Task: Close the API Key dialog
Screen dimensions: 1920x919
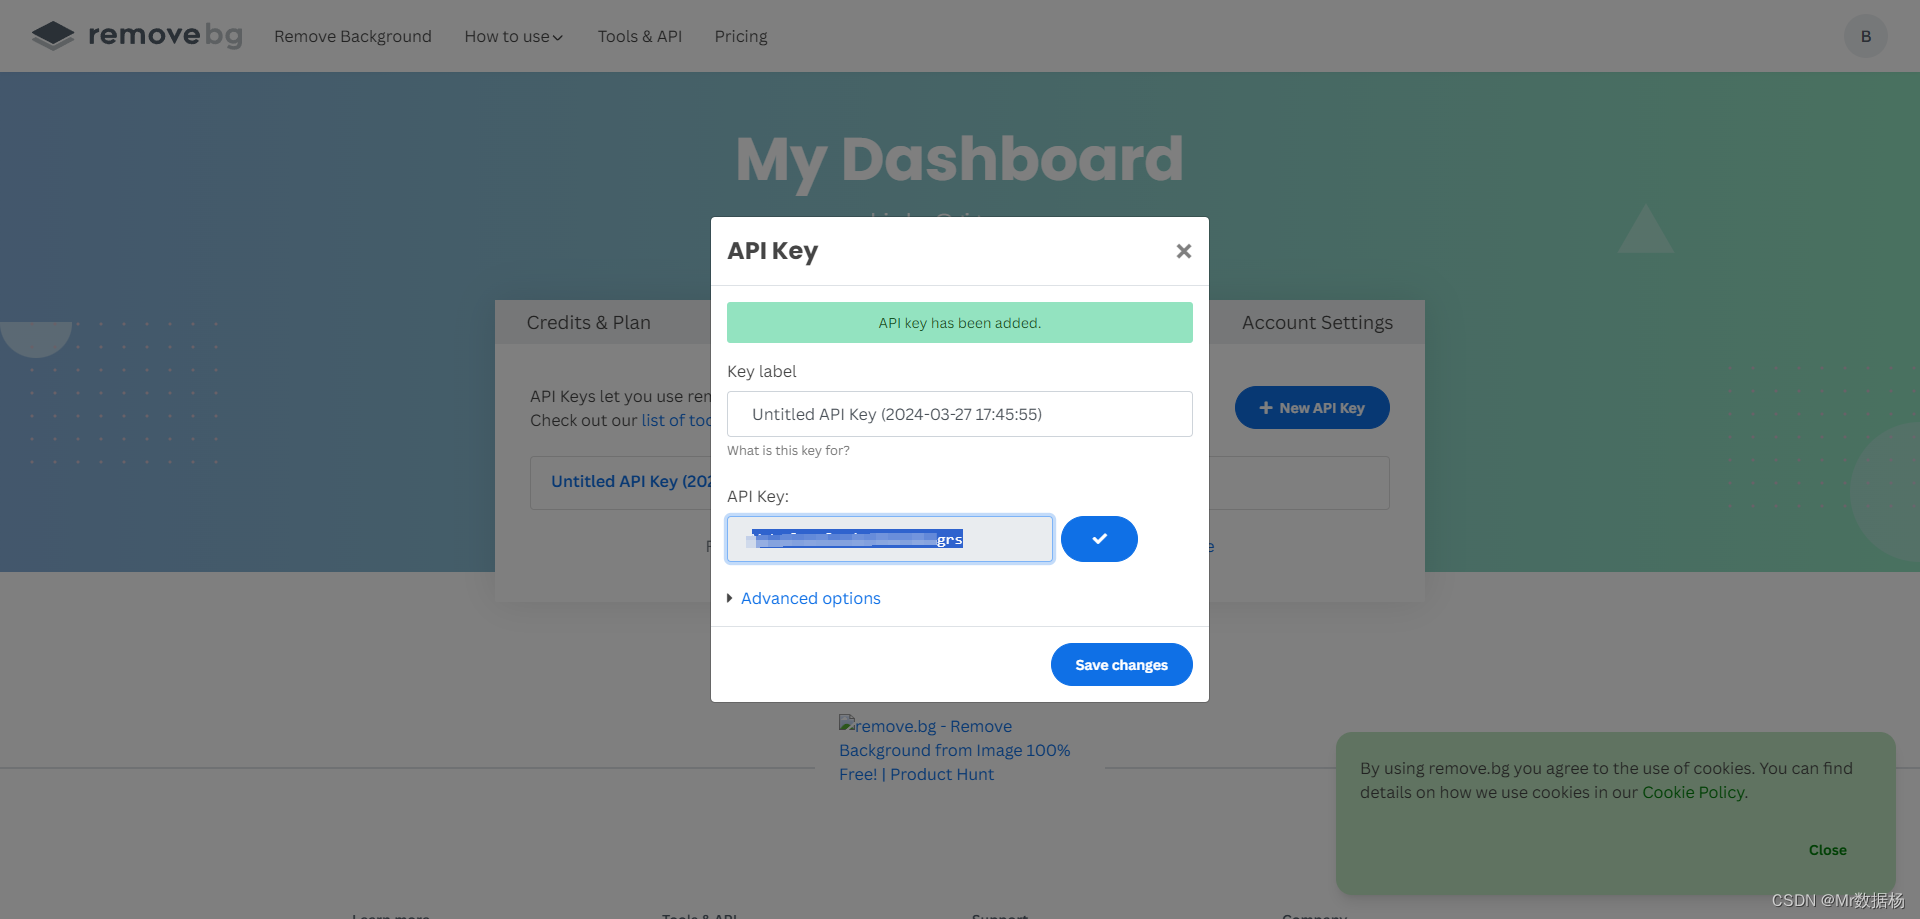Action: (1184, 251)
